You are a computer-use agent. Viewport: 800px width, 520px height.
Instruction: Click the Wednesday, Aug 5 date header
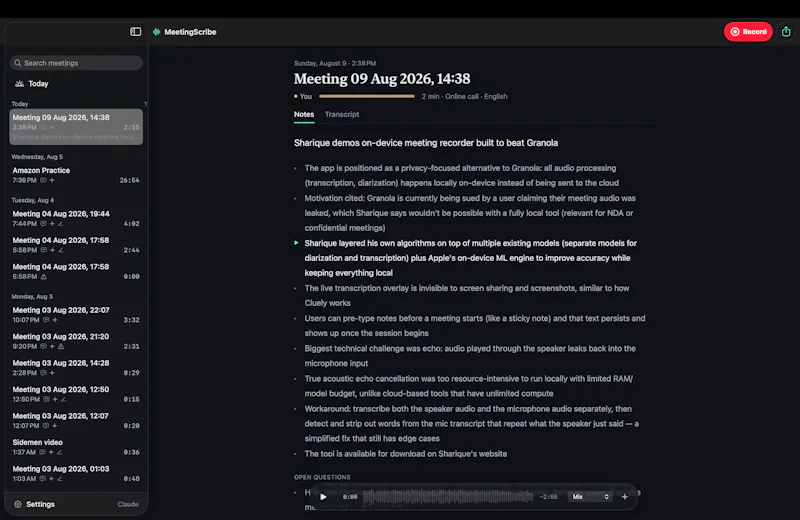click(37, 157)
